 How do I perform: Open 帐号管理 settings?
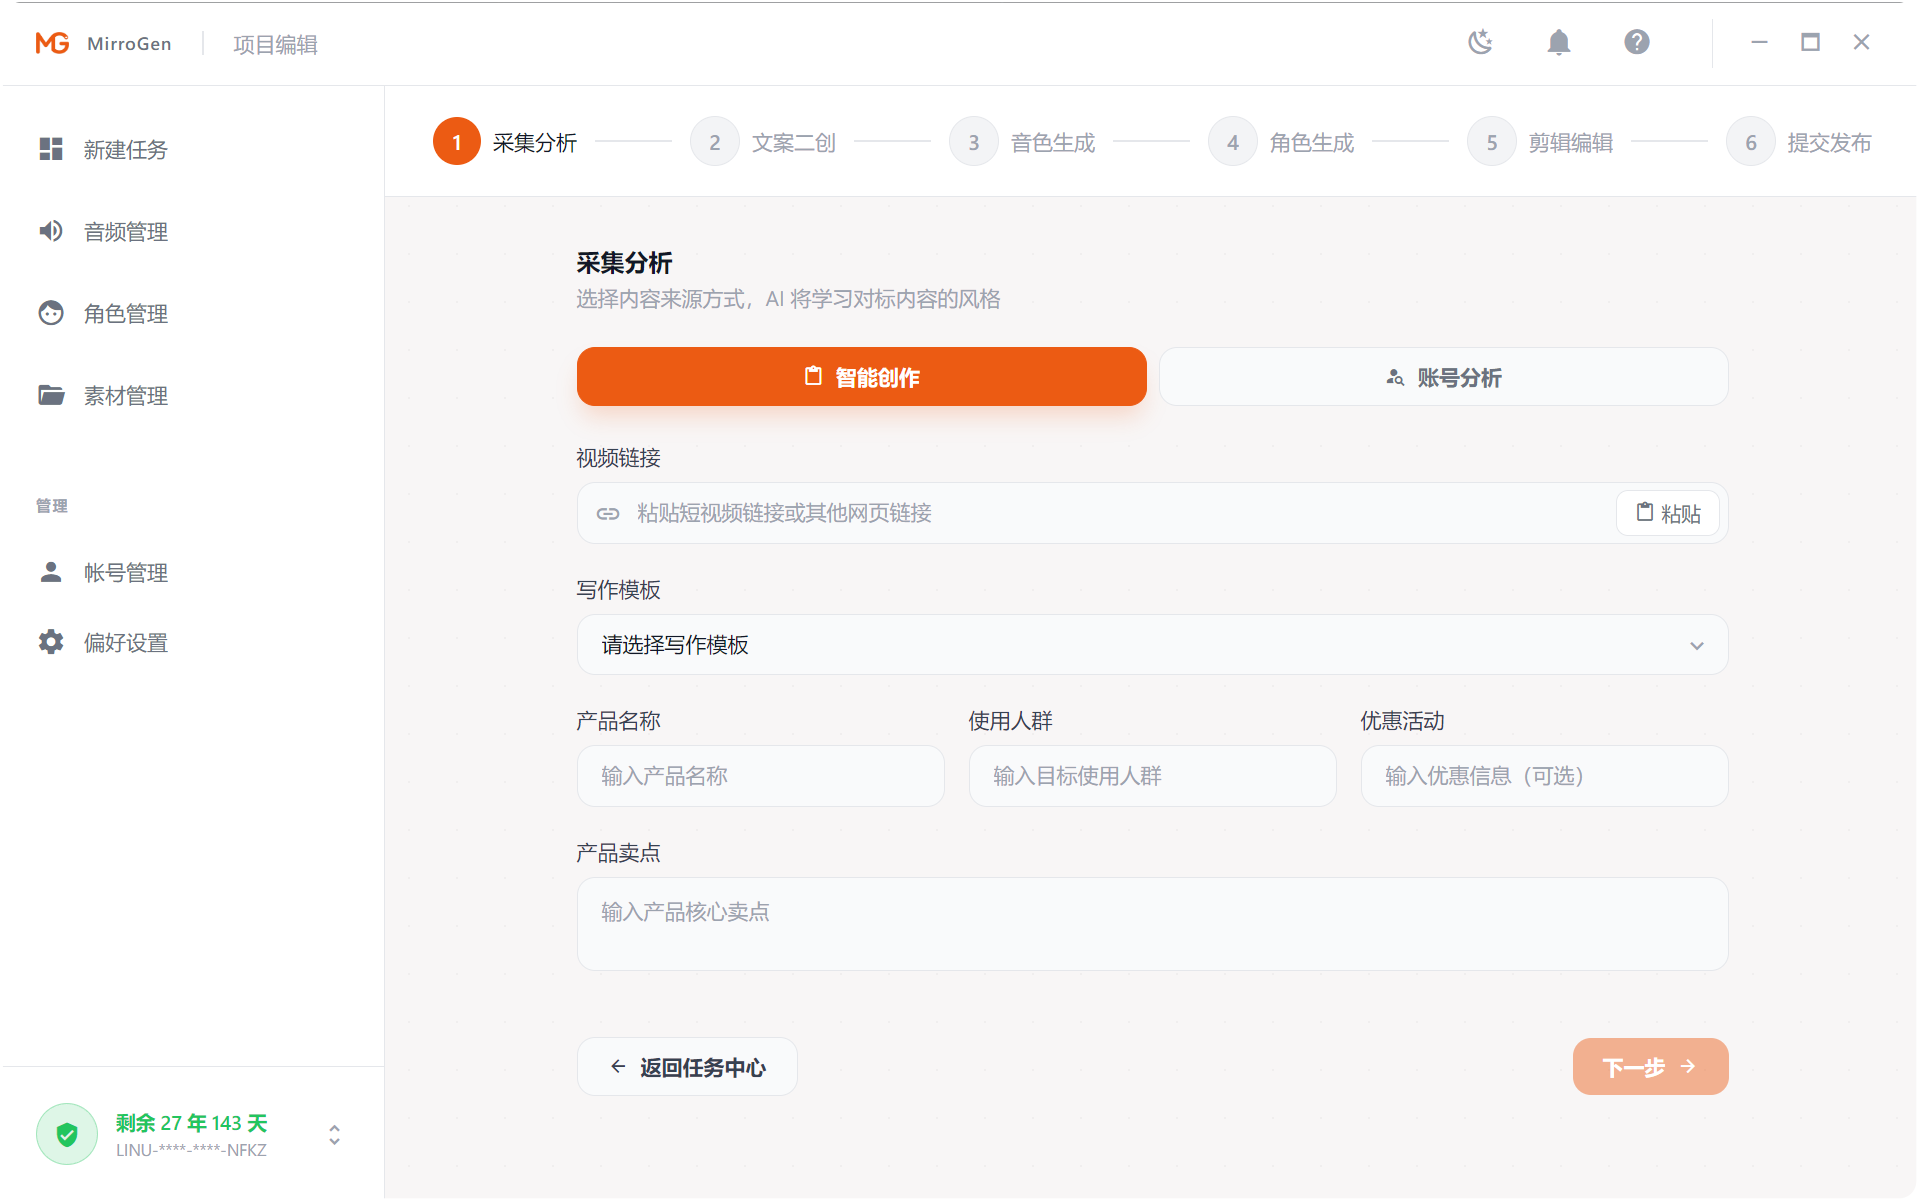125,572
